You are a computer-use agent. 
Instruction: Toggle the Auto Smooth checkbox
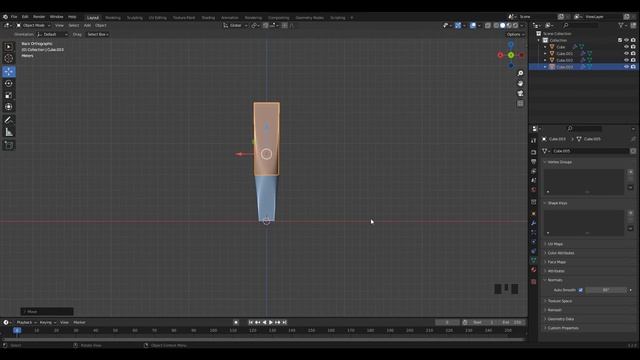pos(580,290)
